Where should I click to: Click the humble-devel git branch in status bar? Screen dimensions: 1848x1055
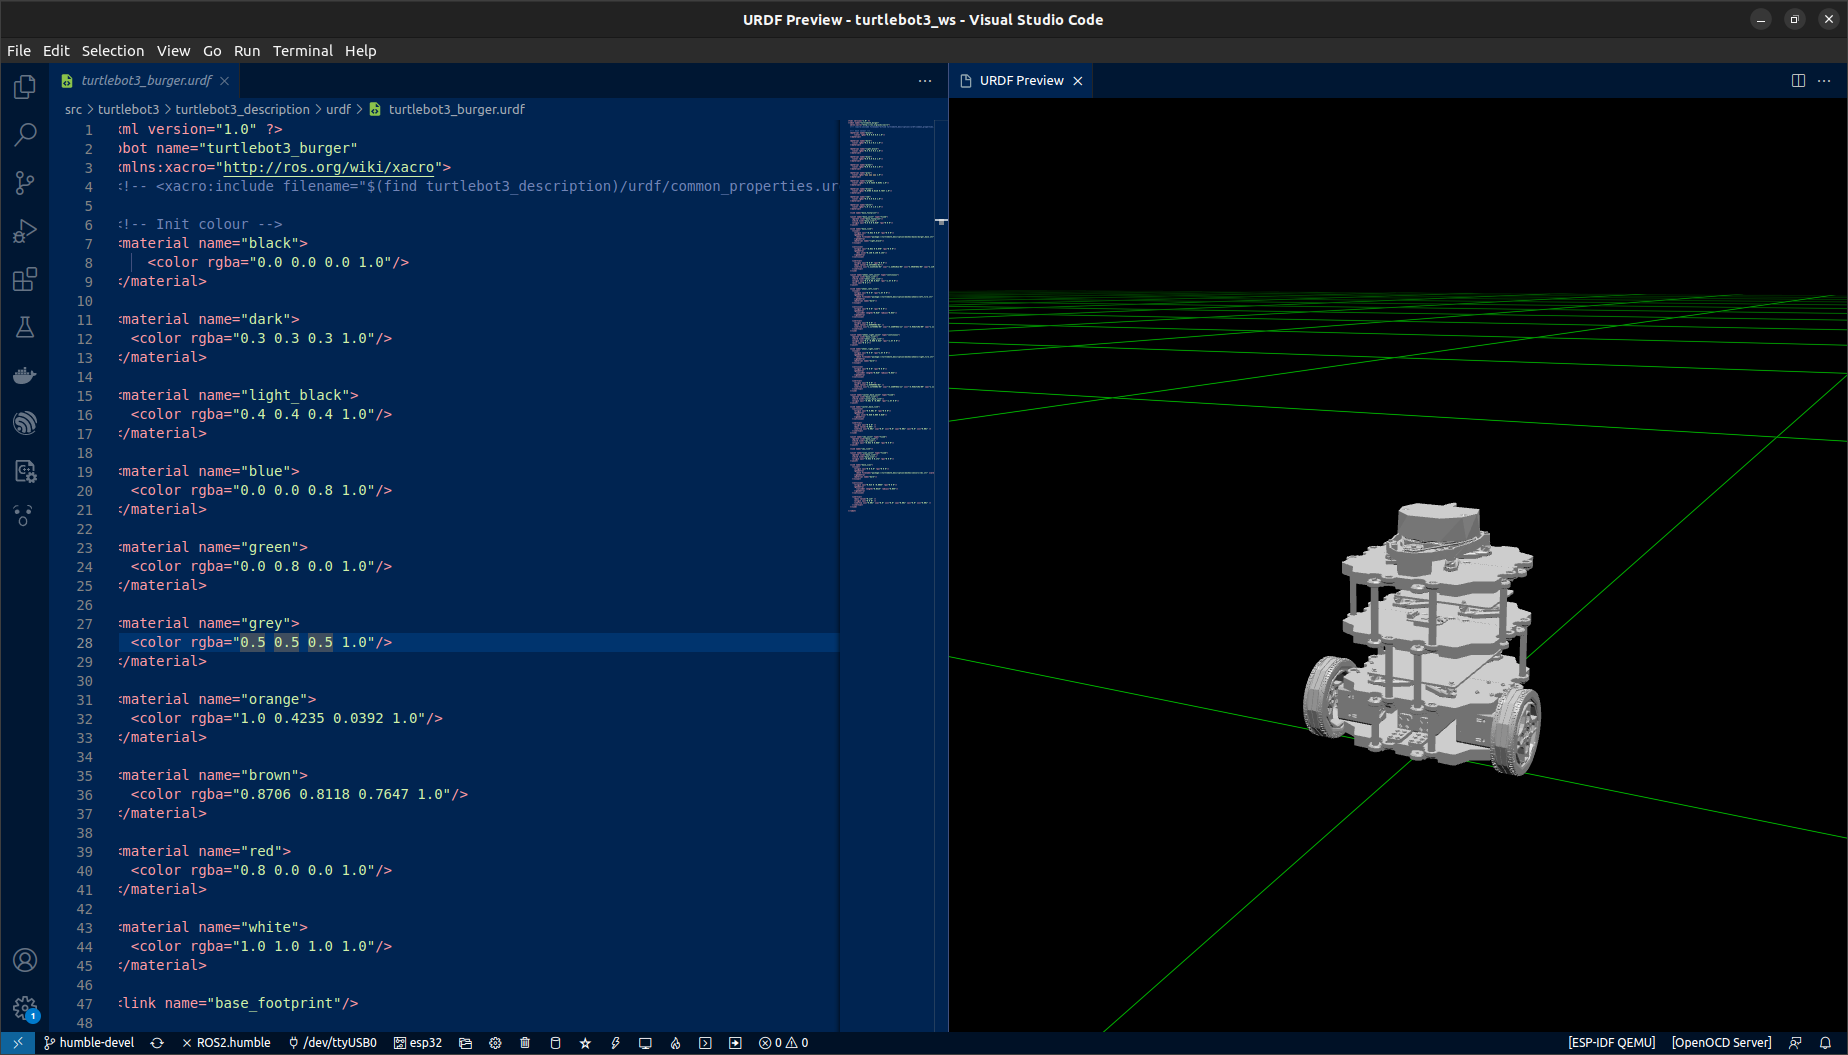pyautogui.click(x=89, y=1043)
